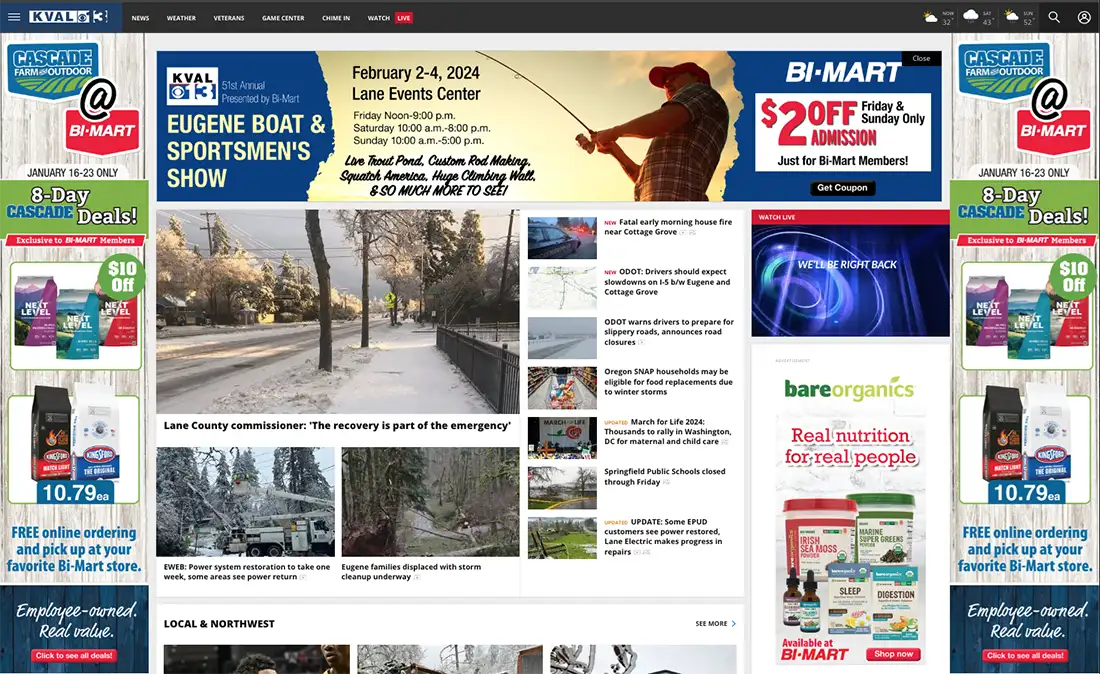Open the bareorganics advertisement logo

[x=849, y=388]
